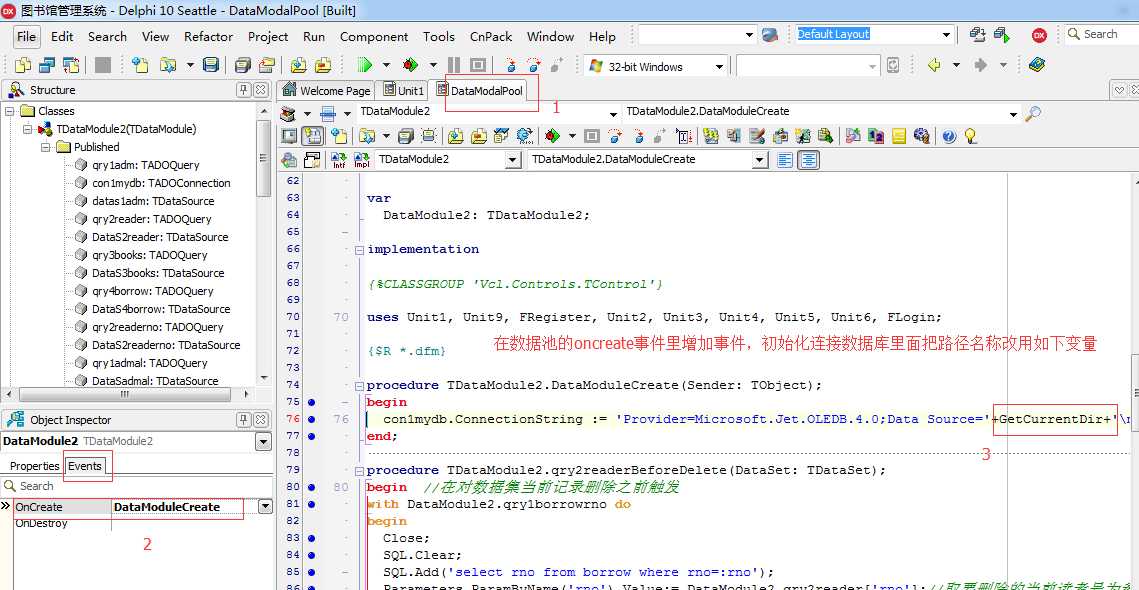Click the Save desktop layout icon

click(x=978, y=35)
